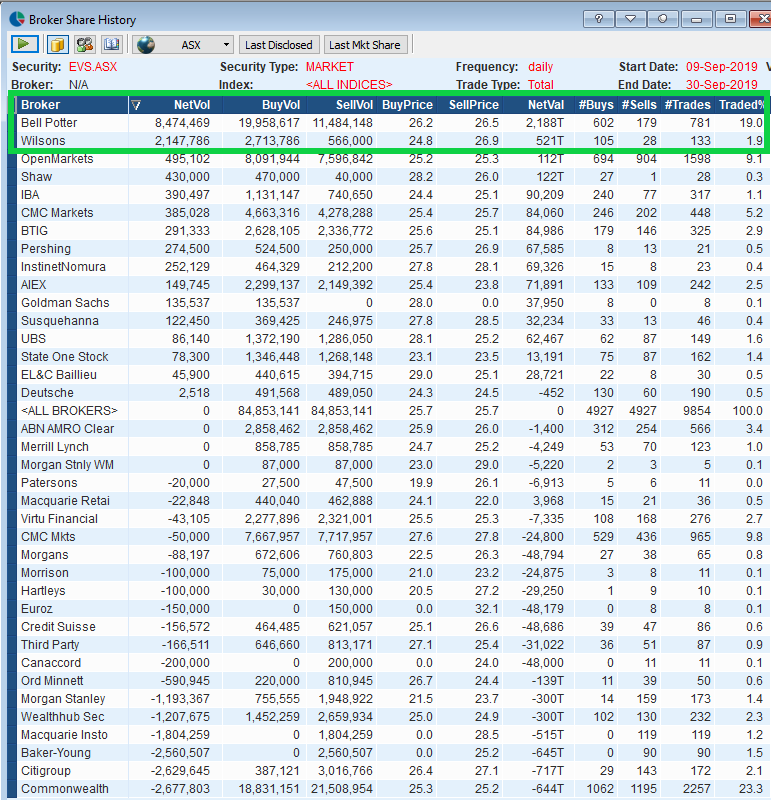Select the Bell Potter row
The height and width of the screenshot is (800, 771).
click(391, 123)
